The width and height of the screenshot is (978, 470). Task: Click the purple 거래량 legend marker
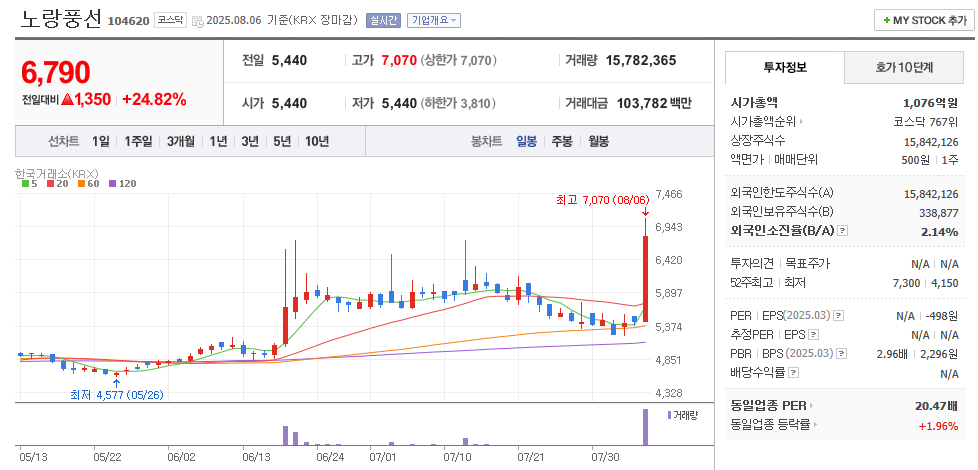669,415
